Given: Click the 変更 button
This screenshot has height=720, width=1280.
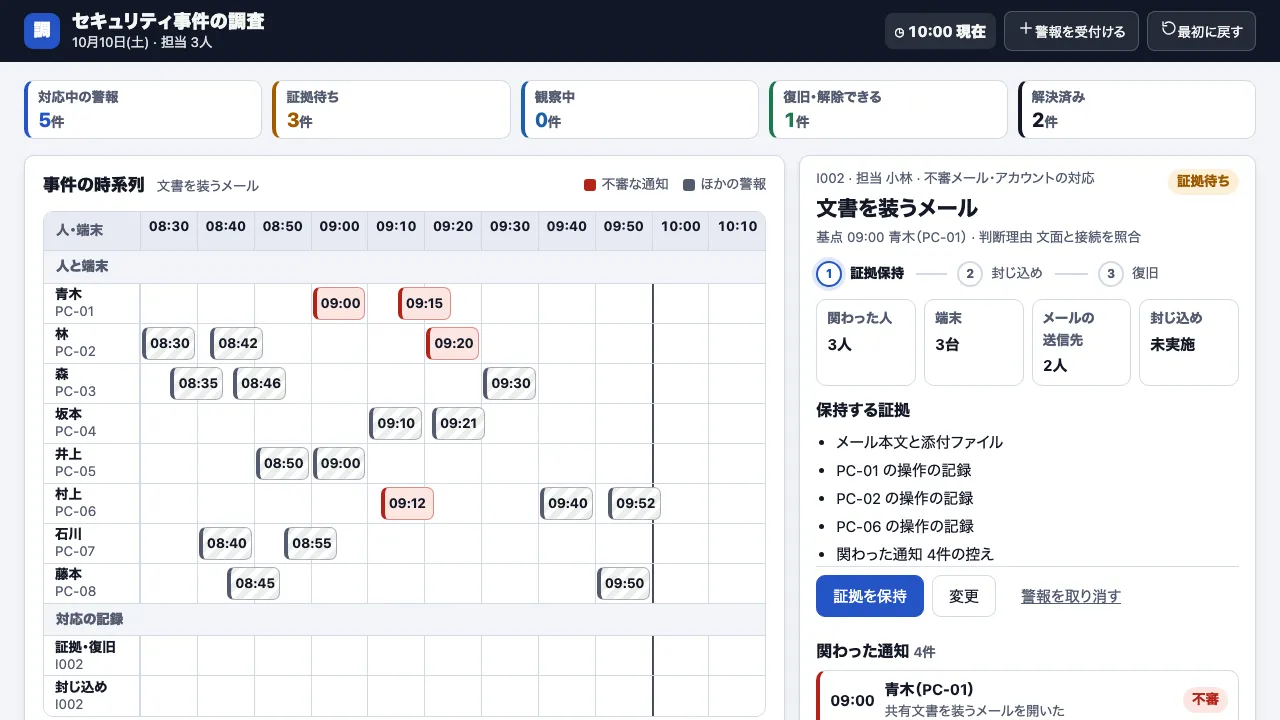Looking at the screenshot, I should coord(964,596).
